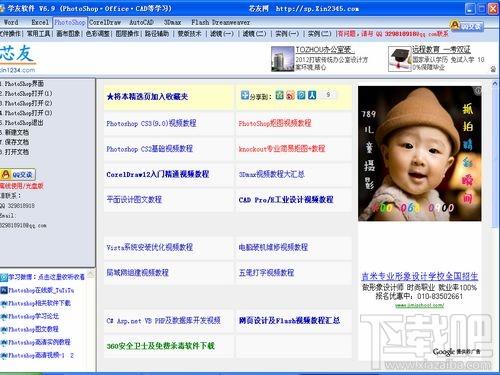The image size is (500, 375).
Task: Open the 常用工具 submenu
Action: [x=38, y=34]
